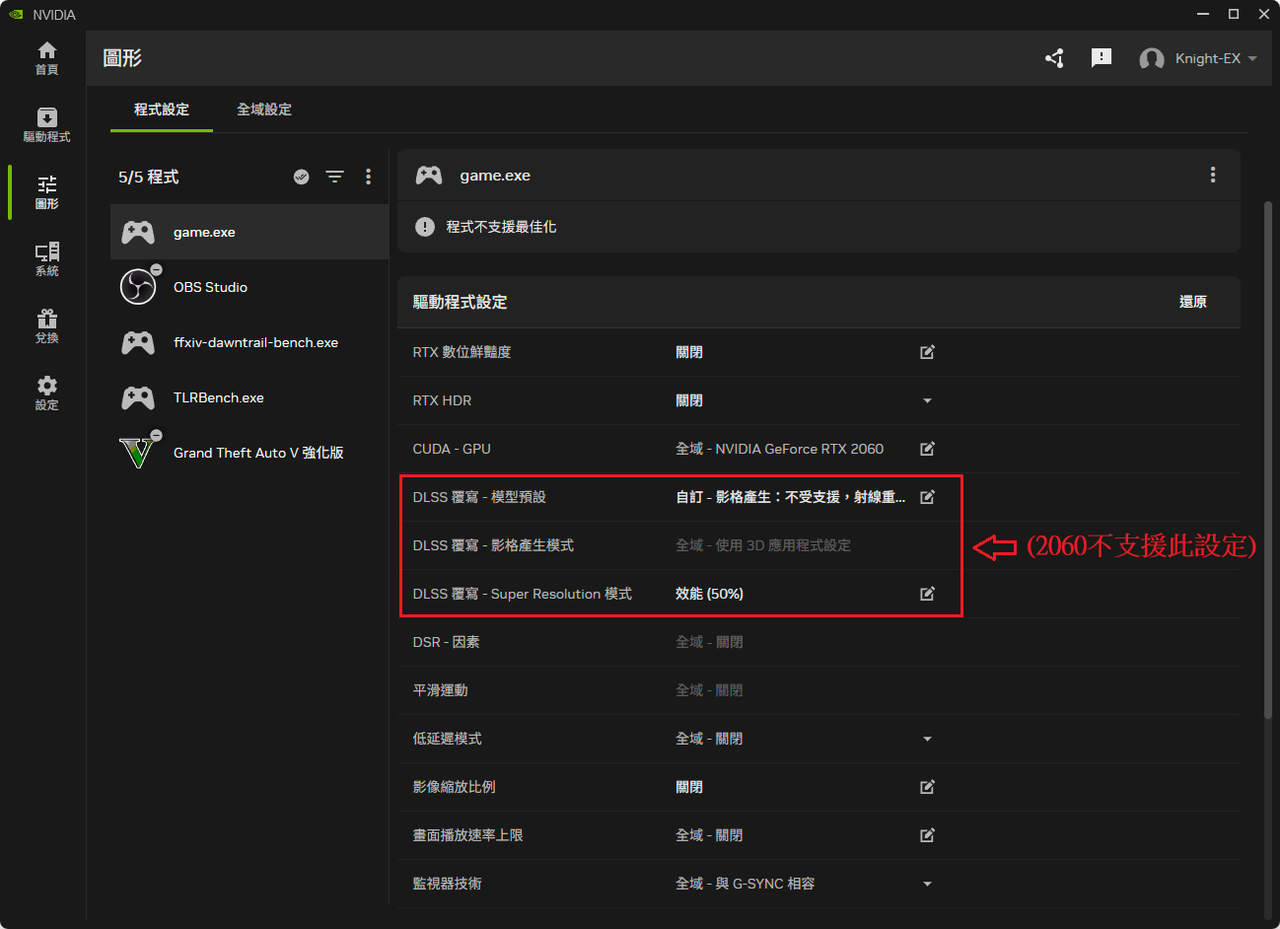Switch to the 程式設定 tab
Screen dimensions: 1280x929
coord(161,109)
